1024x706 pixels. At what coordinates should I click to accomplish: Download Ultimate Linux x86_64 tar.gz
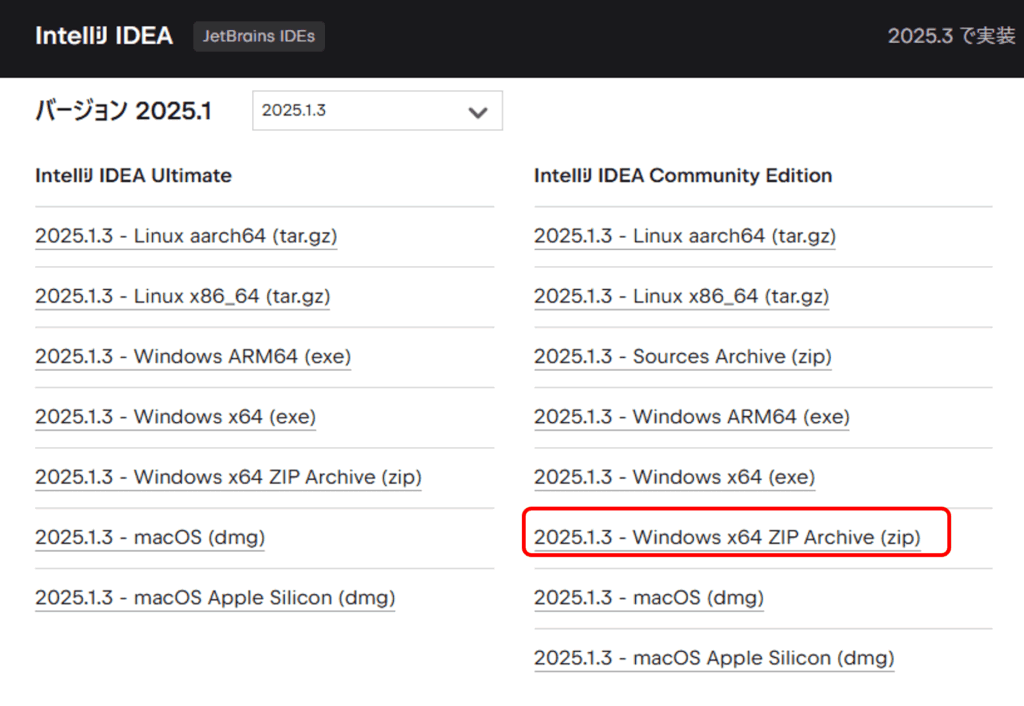click(182, 297)
